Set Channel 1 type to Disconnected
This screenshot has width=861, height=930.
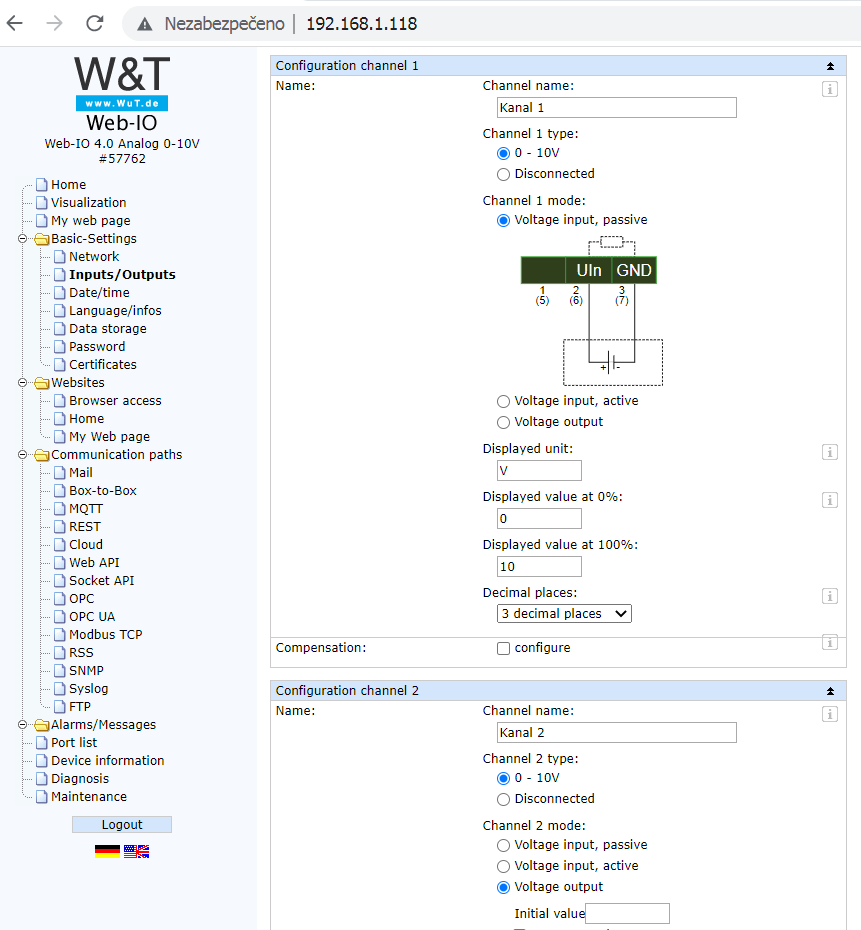[x=503, y=174]
